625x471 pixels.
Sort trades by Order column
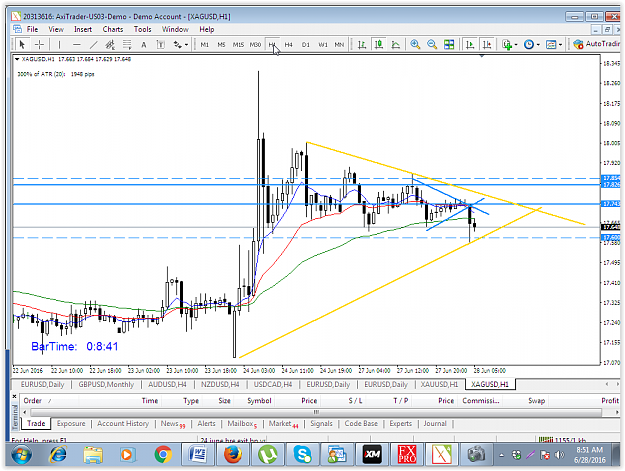(33, 400)
